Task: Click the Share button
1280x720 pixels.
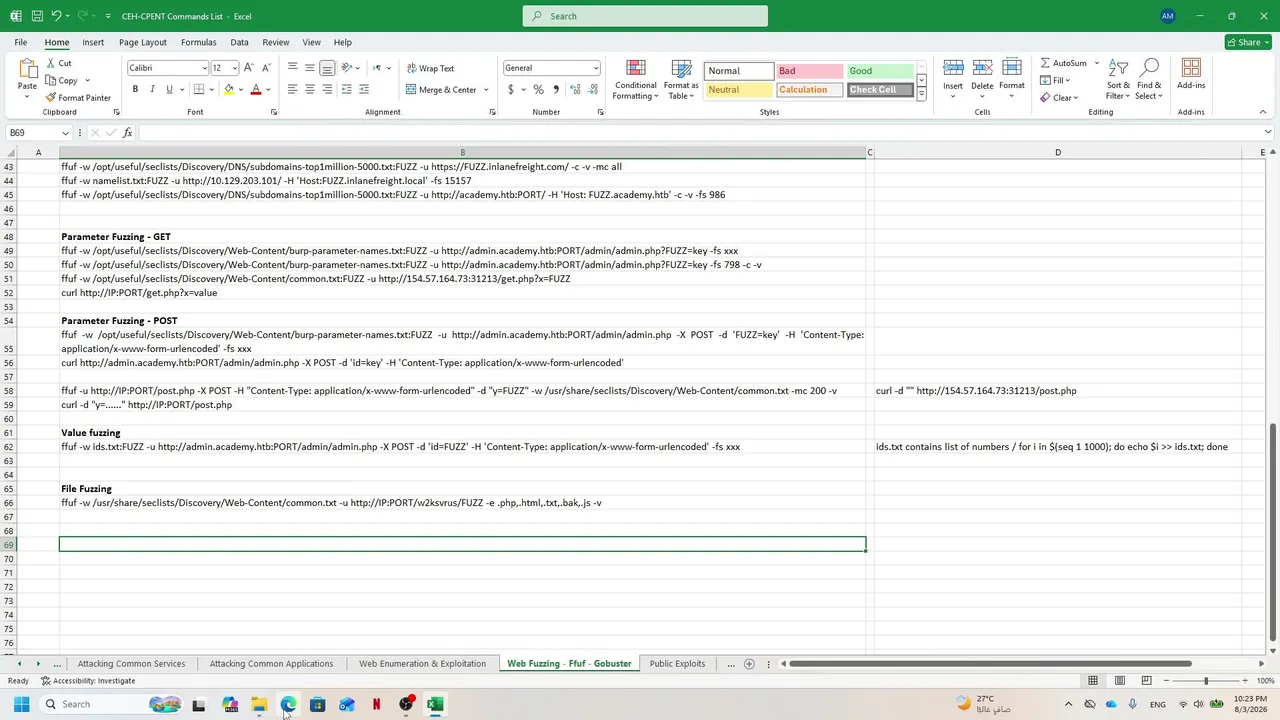Action: pyautogui.click(x=1249, y=42)
